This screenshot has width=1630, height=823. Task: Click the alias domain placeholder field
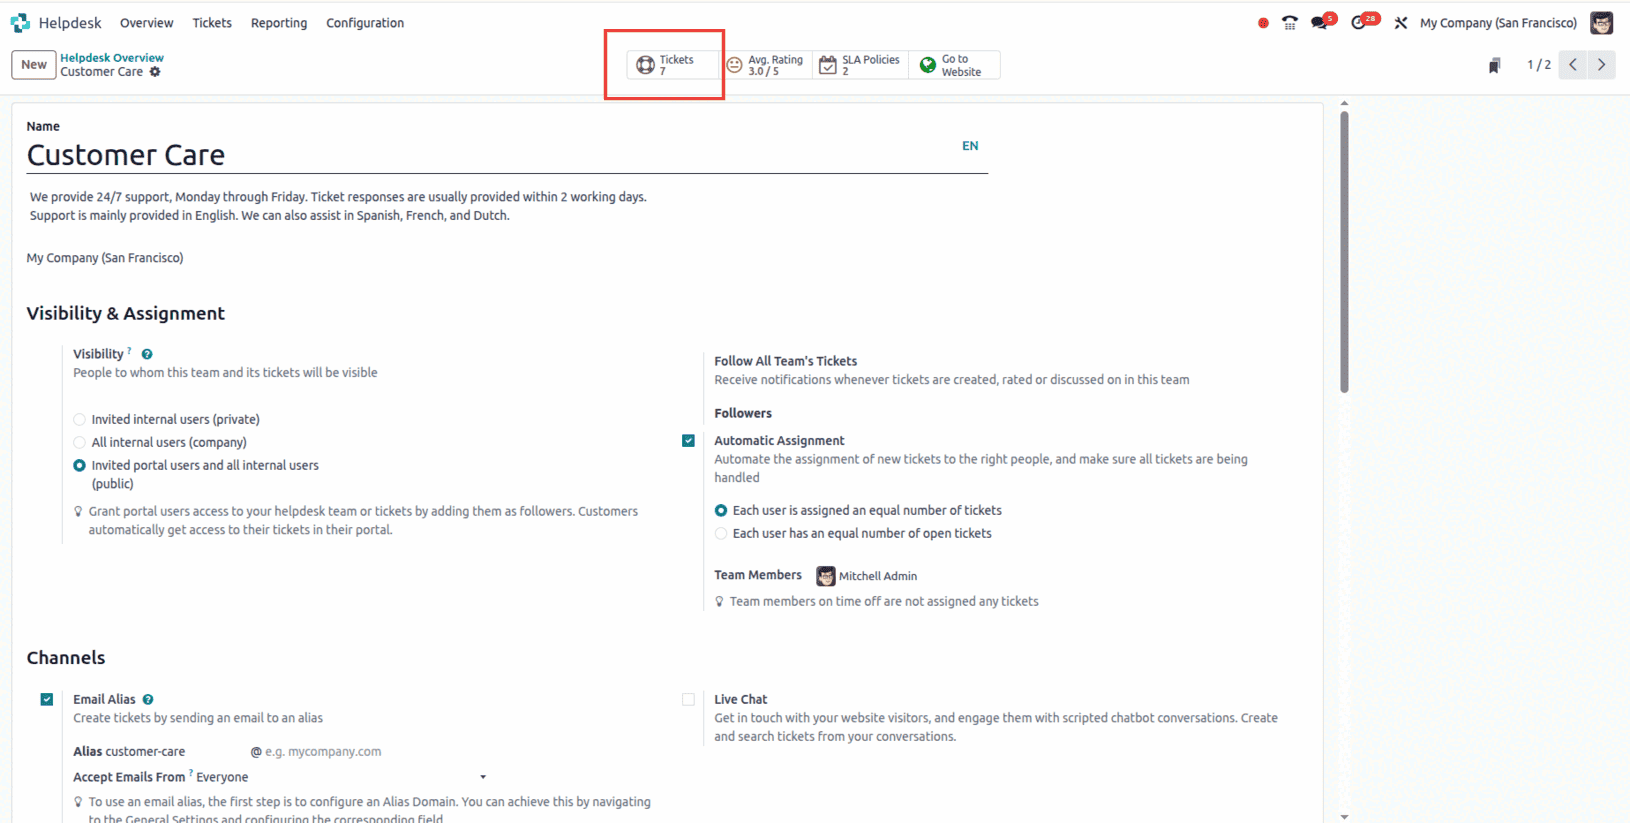tap(323, 752)
